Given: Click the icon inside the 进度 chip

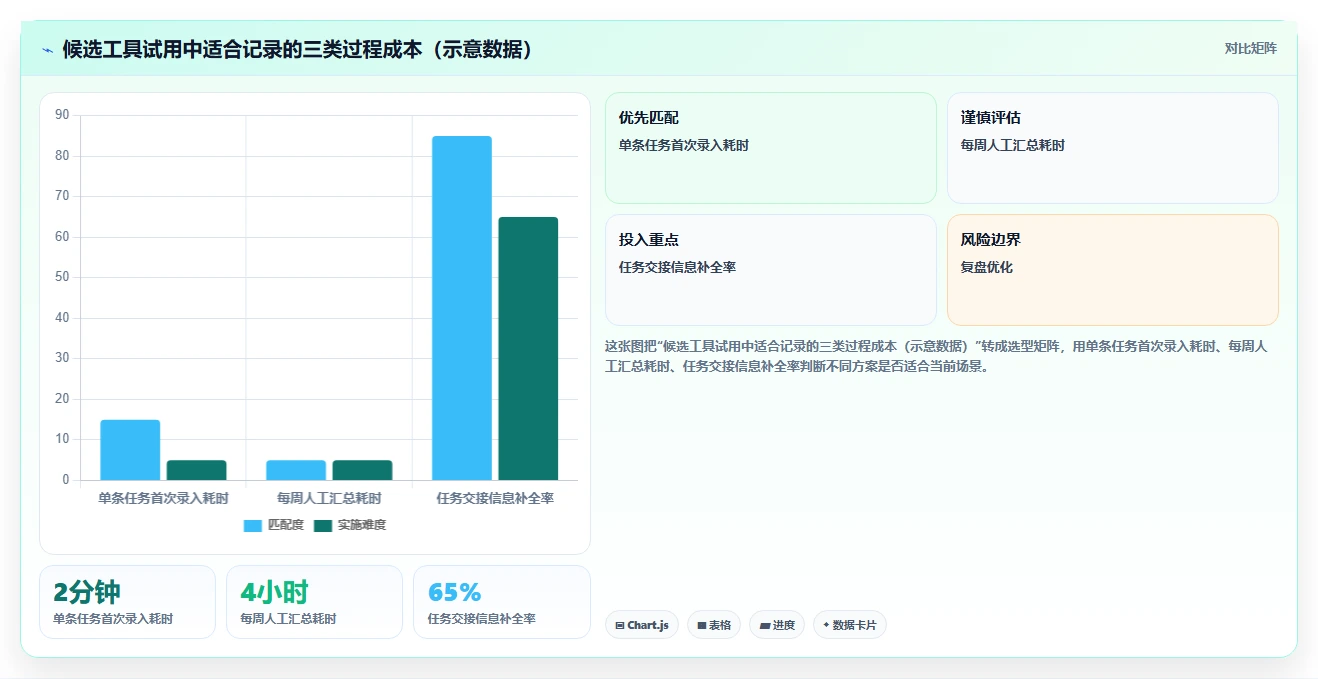Looking at the screenshot, I should coord(765,626).
